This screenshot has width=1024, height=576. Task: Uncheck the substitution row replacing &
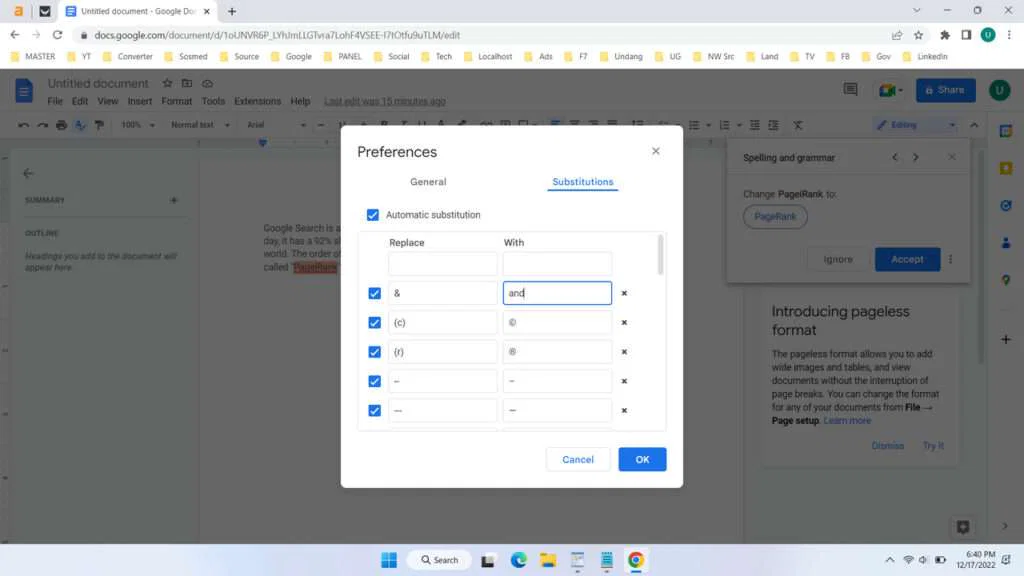(x=374, y=293)
